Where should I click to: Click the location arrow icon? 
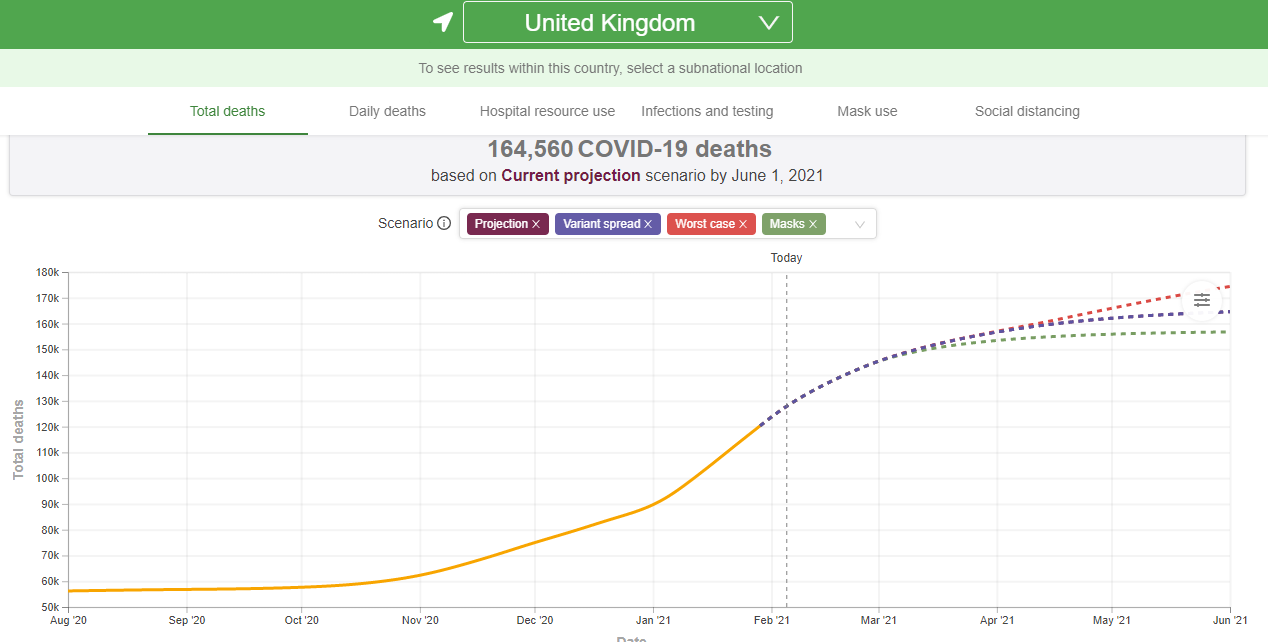(x=442, y=22)
